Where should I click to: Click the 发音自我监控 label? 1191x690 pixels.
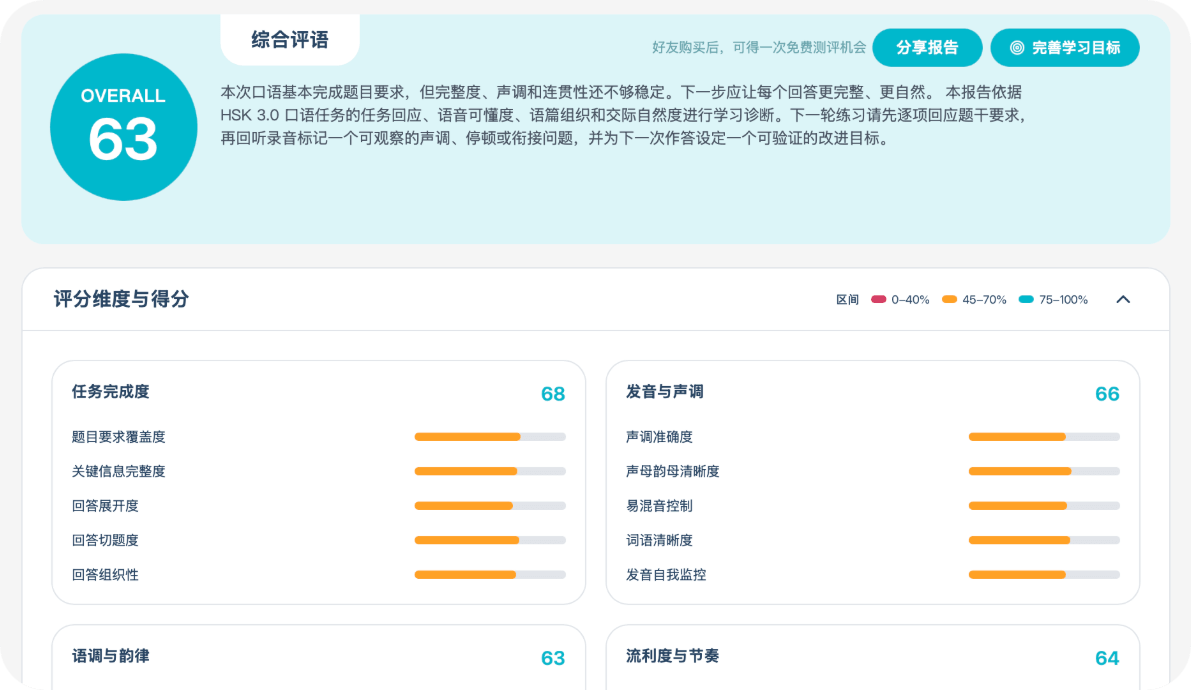665,575
